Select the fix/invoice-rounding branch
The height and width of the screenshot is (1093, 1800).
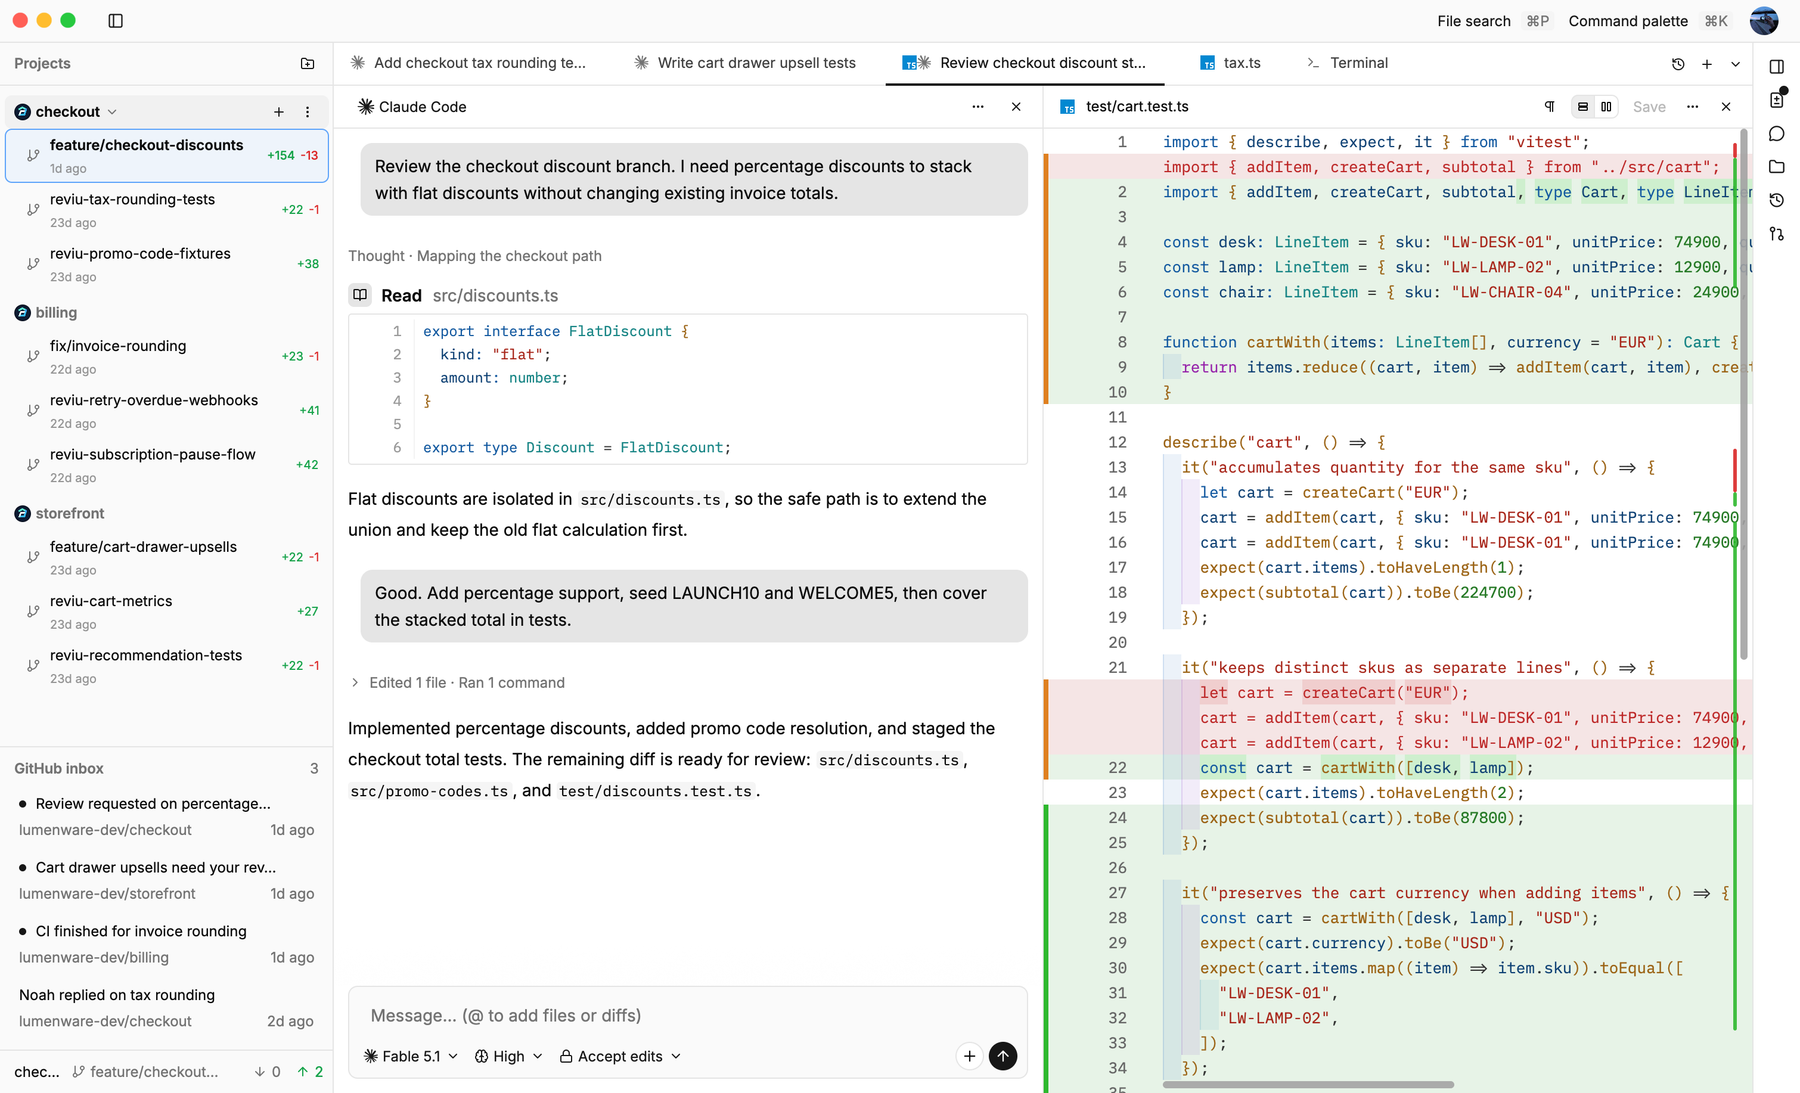click(166, 356)
